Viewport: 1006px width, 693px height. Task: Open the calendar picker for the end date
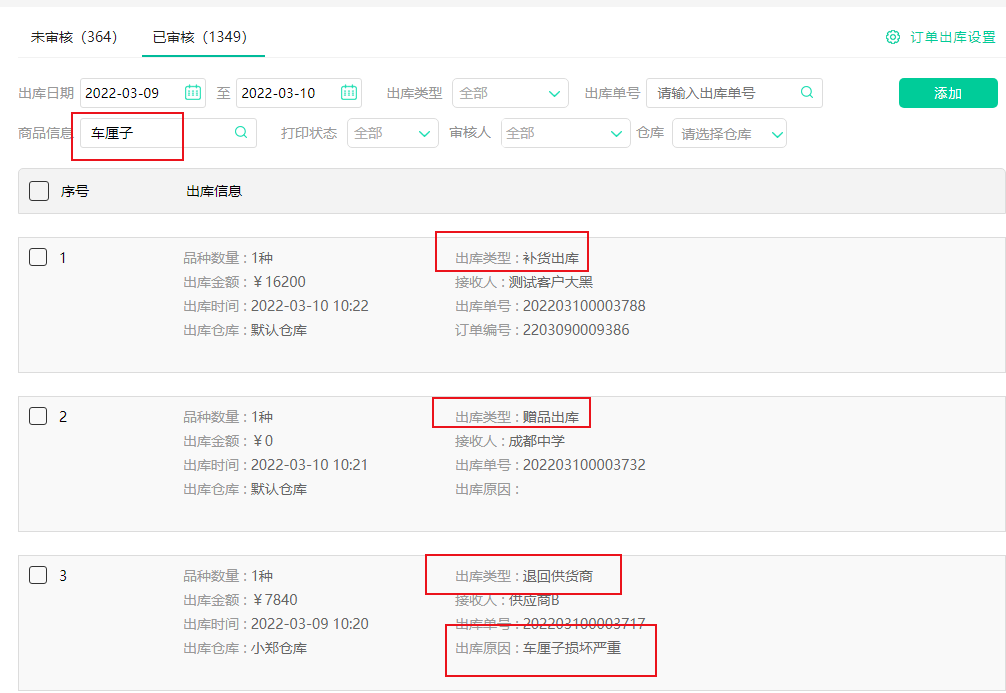(x=349, y=92)
